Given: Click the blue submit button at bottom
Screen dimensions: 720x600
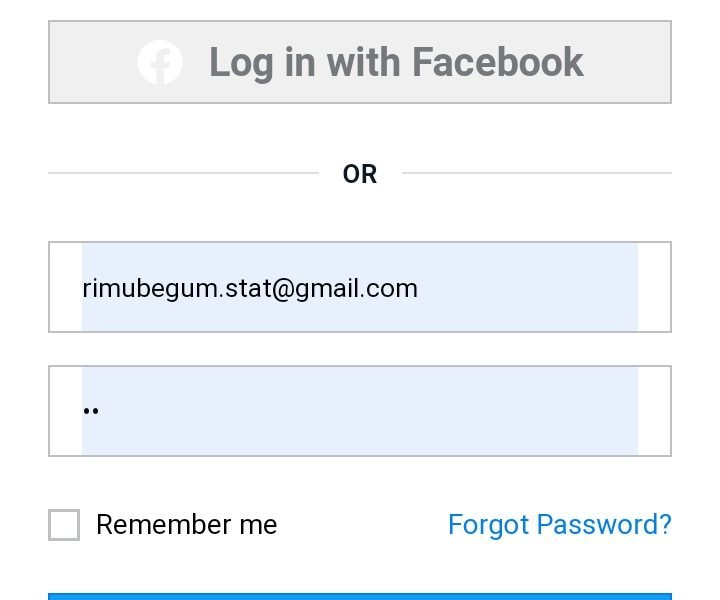Looking at the screenshot, I should click(360, 596).
